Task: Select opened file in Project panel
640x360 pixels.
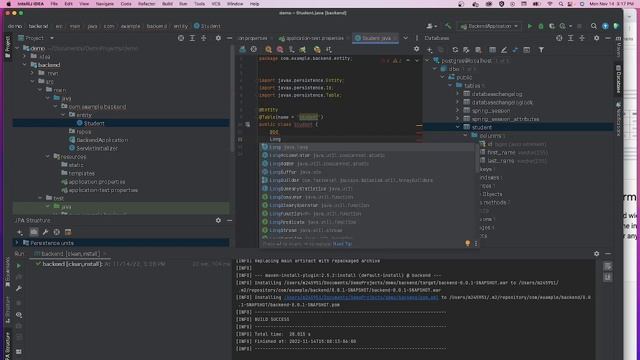Action: [181, 38]
